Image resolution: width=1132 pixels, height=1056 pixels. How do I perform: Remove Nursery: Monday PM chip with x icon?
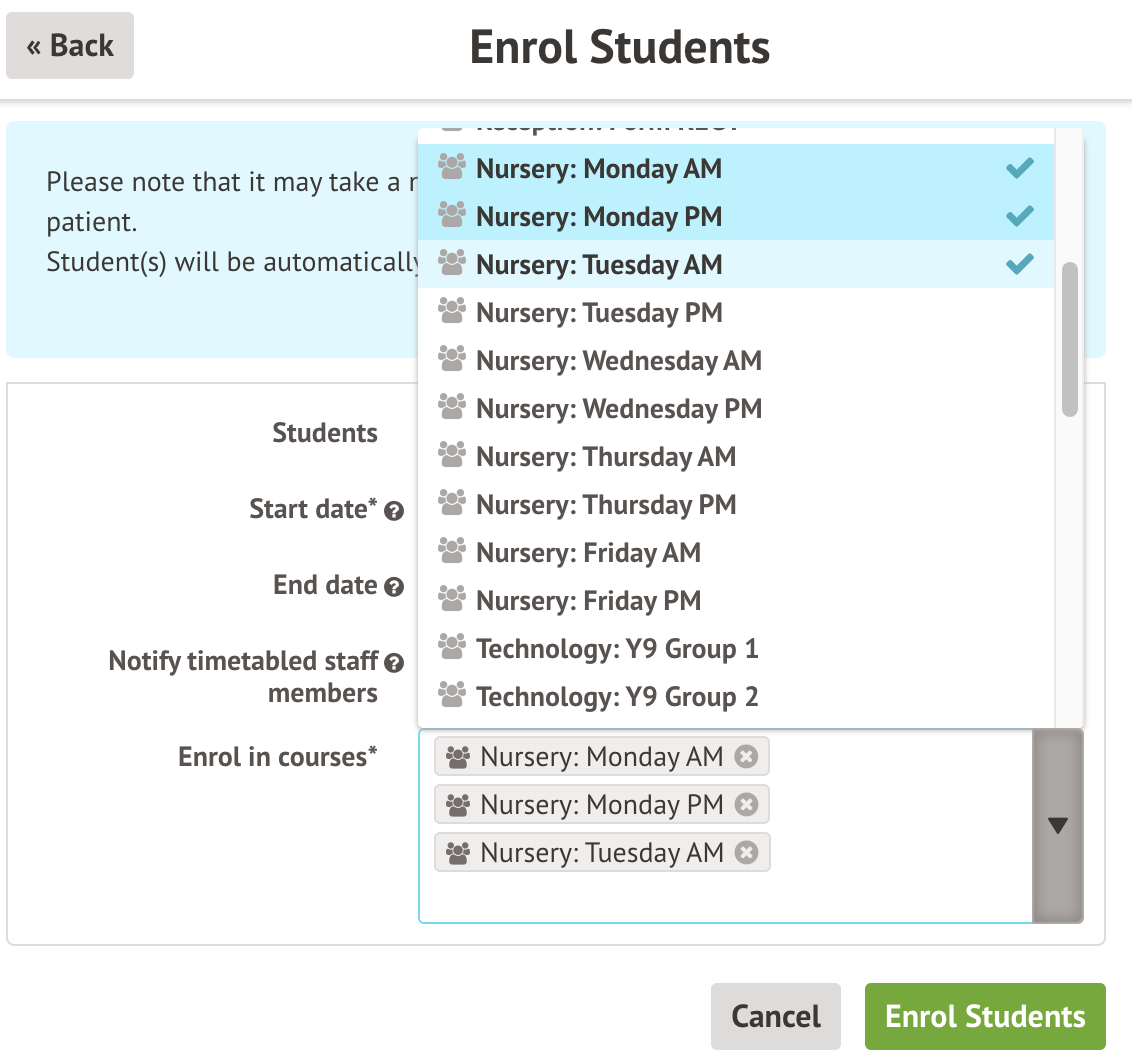click(x=745, y=805)
